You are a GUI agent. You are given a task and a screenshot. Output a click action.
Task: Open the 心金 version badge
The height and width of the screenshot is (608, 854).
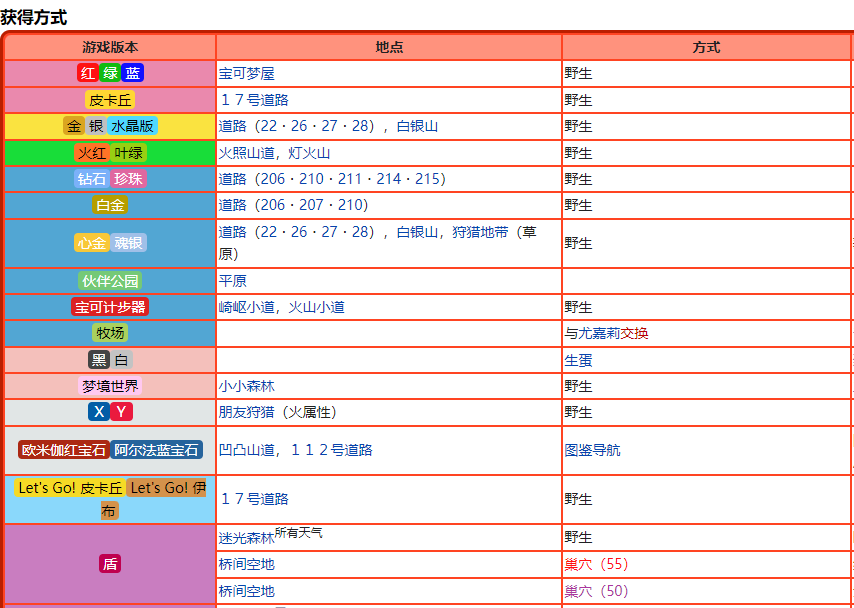(x=92, y=243)
